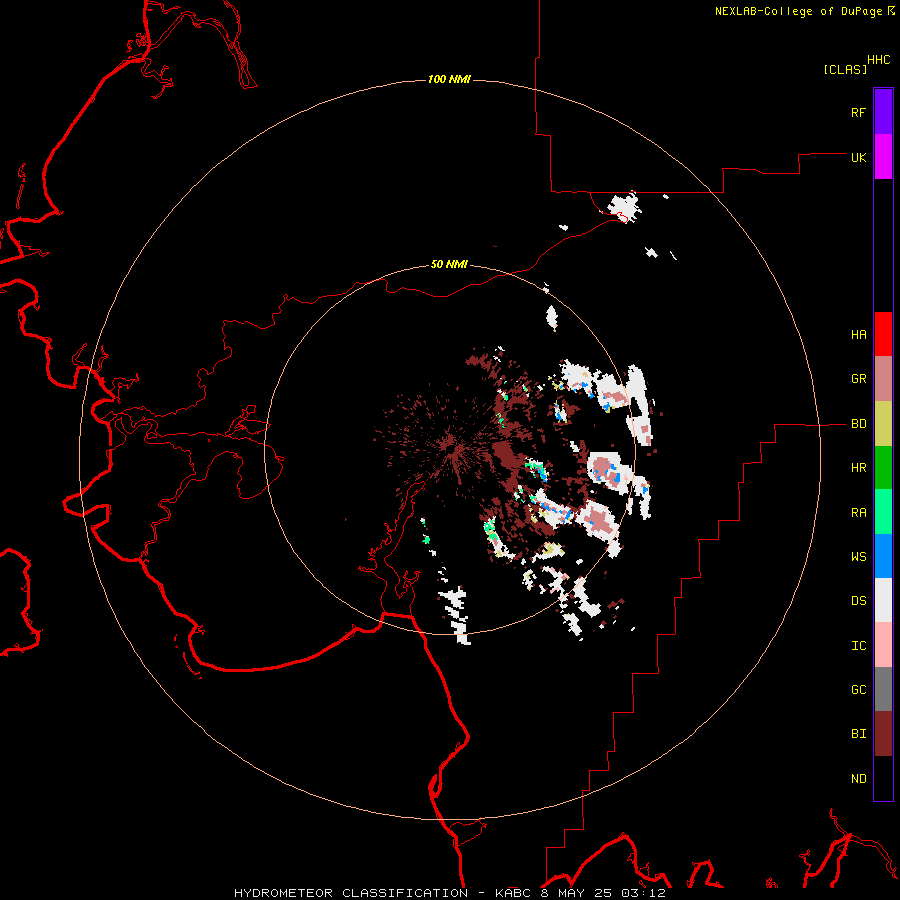Click the RF purple legend swatch
Viewport: 900px width, 900px height.
pos(883,112)
